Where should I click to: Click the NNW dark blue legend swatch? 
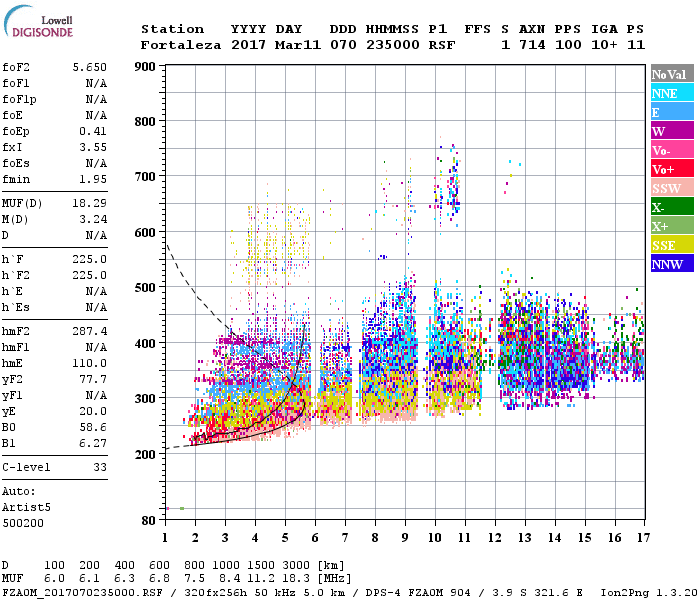click(672, 263)
